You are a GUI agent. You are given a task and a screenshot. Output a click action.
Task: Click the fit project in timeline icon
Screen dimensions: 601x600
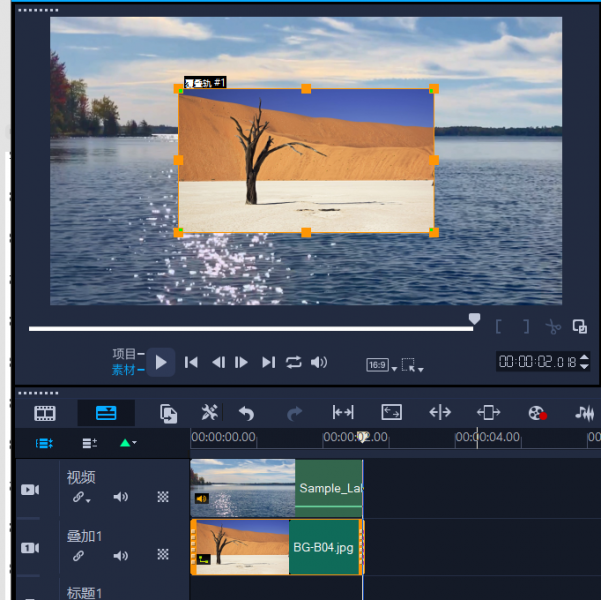click(343, 413)
